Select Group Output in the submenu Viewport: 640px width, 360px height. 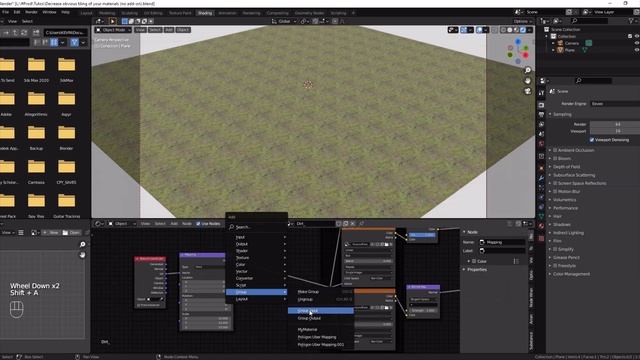[x=321, y=318]
